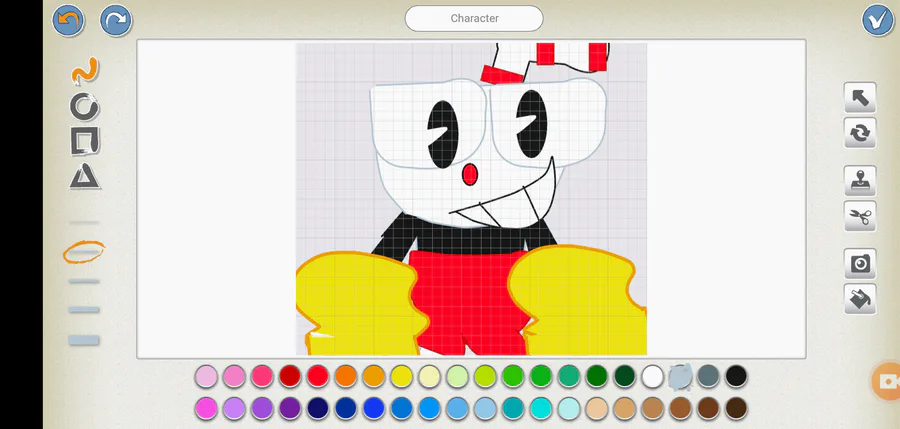
Task: Pick the cyan color swatch
Action: point(541,408)
